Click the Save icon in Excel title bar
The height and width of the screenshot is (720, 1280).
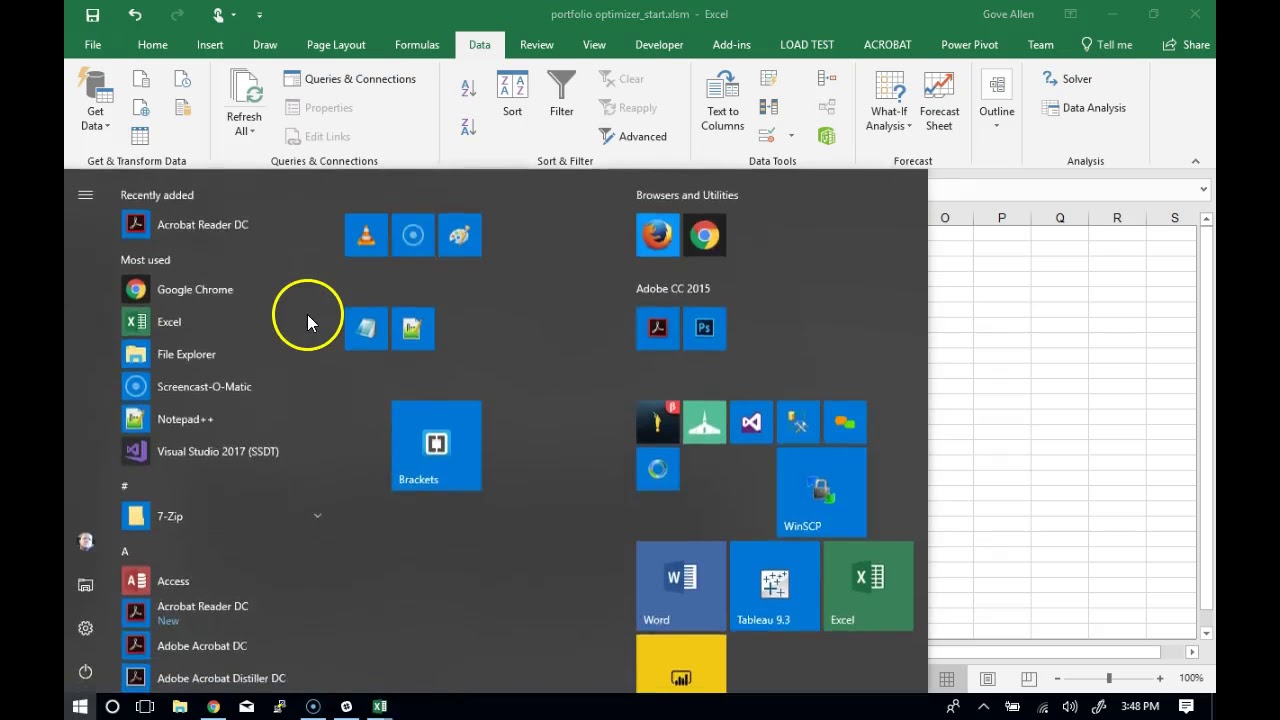click(x=92, y=15)
